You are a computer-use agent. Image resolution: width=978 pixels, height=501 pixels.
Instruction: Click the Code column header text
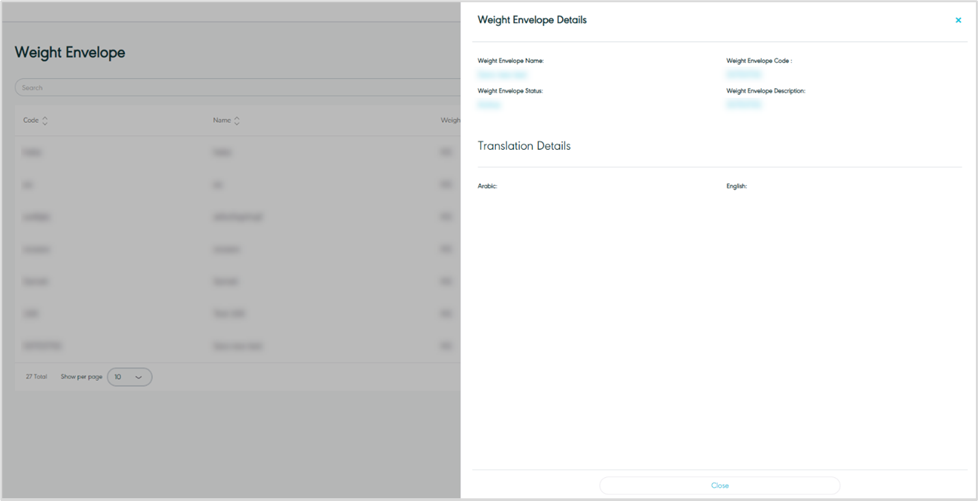click(31, 121)
